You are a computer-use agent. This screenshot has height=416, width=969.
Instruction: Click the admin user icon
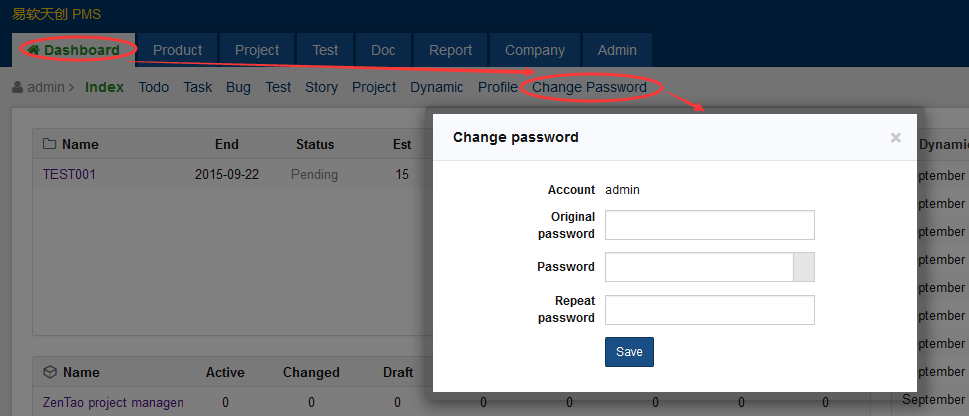click(x=18, y=88)
